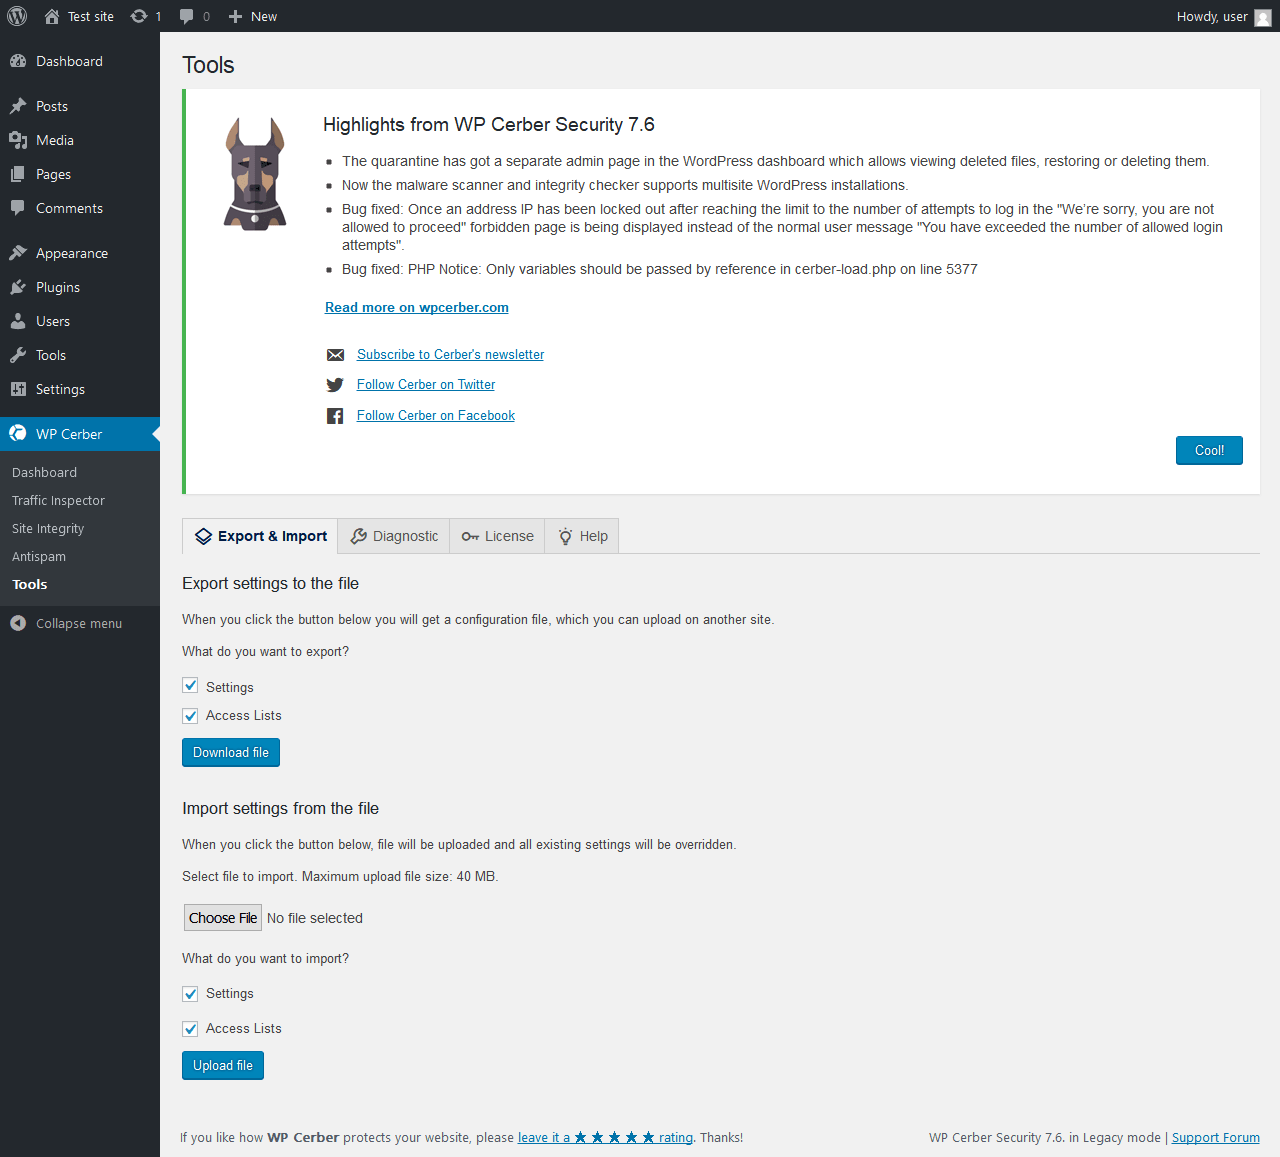Click the WordPress logo icon in admin bar
This screenshot has width=1280, height=1157.
click(17, 16)
